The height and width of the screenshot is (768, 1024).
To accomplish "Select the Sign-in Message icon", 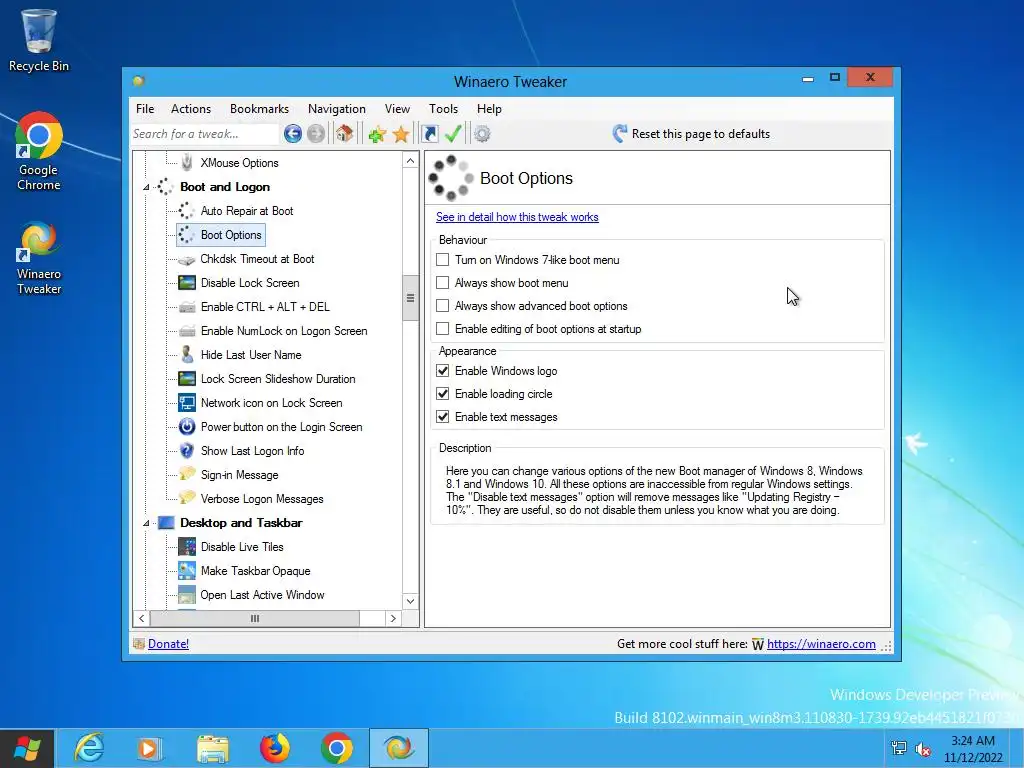I will coord(187,474).
